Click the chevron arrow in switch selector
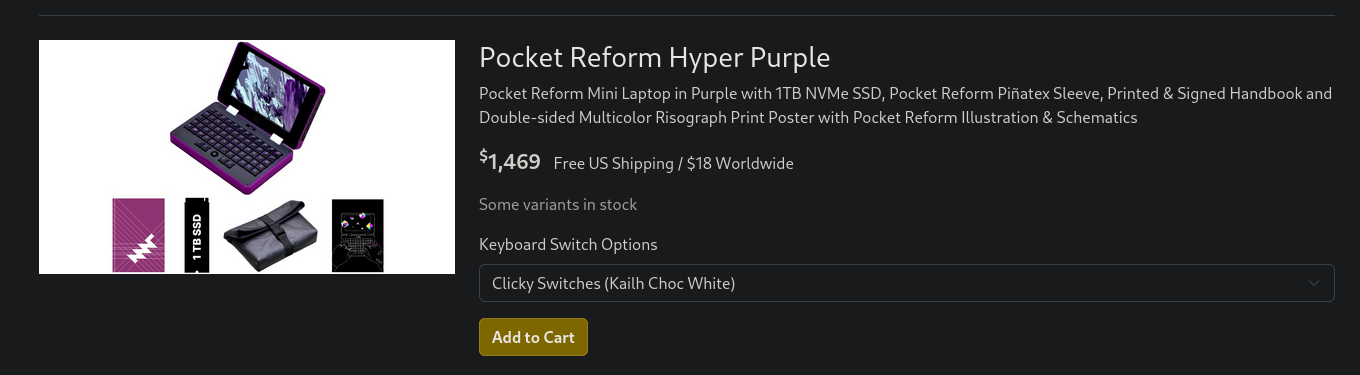Screen dimensions: 1360x375 click(1314, 284)
